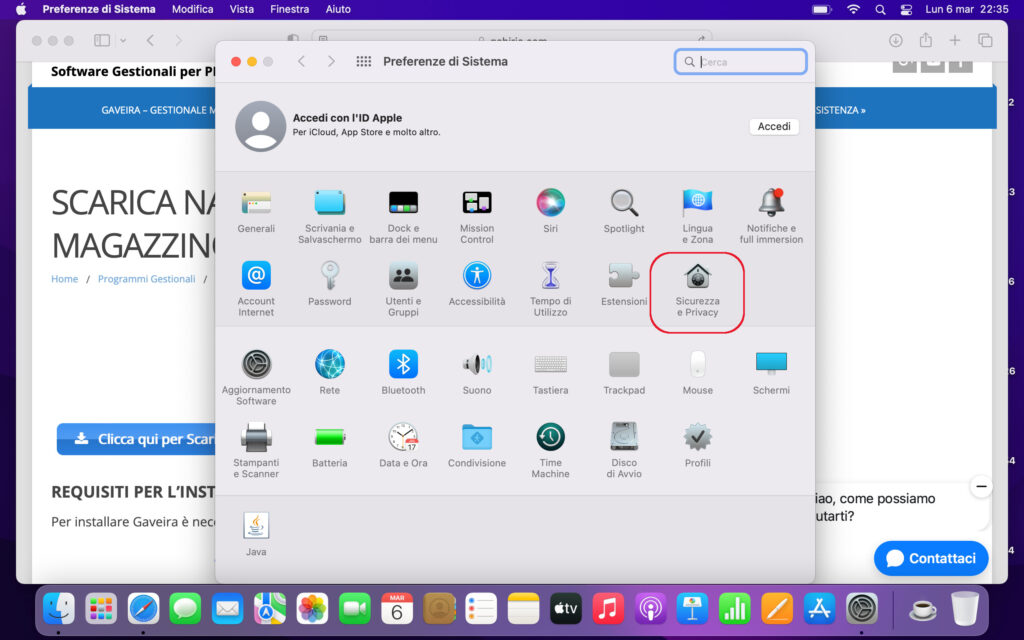Open Accessibilità preferences
Image resolution: width=1024 pixels, height=640 pixels.
[477, 283]
